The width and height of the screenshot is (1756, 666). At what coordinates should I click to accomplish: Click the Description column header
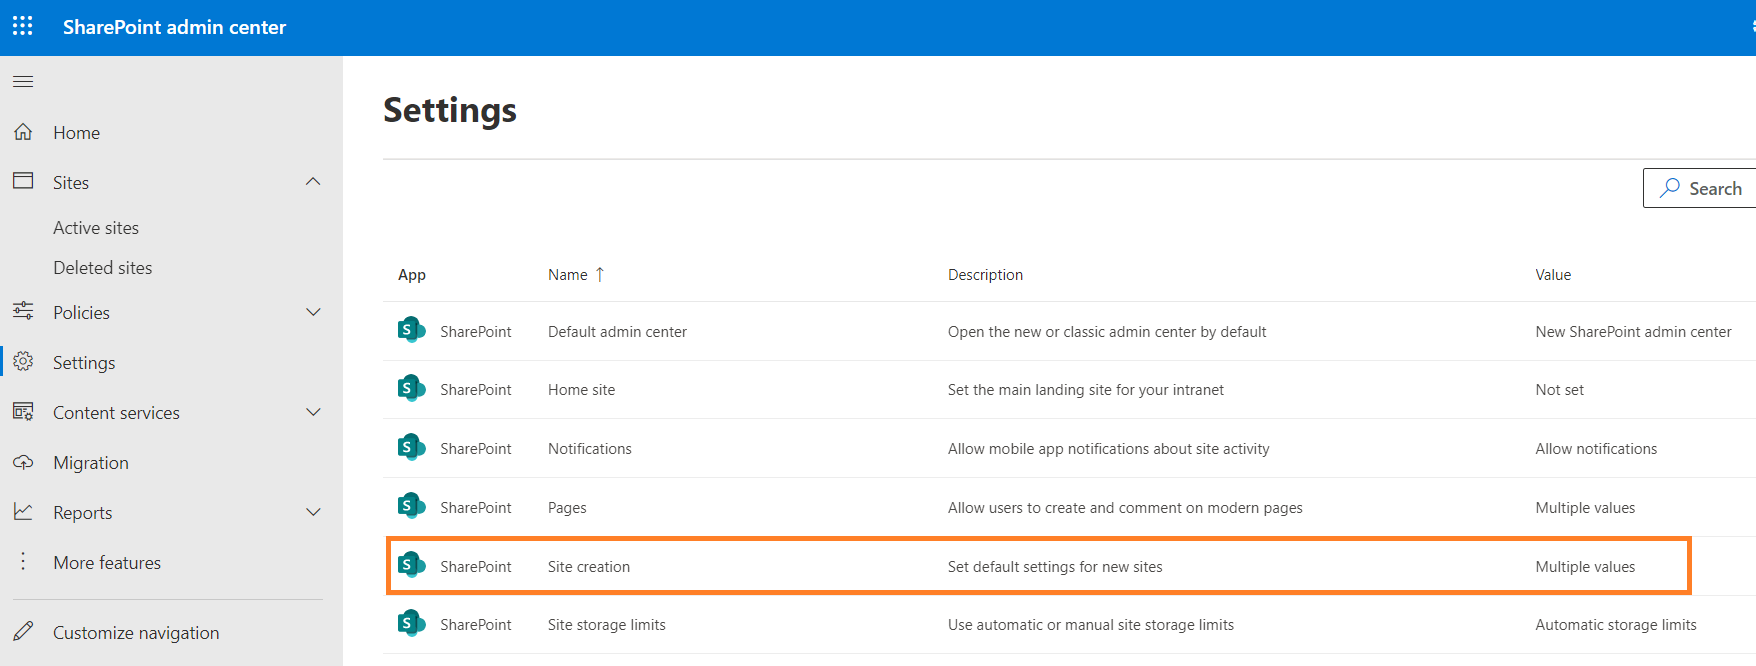[985, 274]
